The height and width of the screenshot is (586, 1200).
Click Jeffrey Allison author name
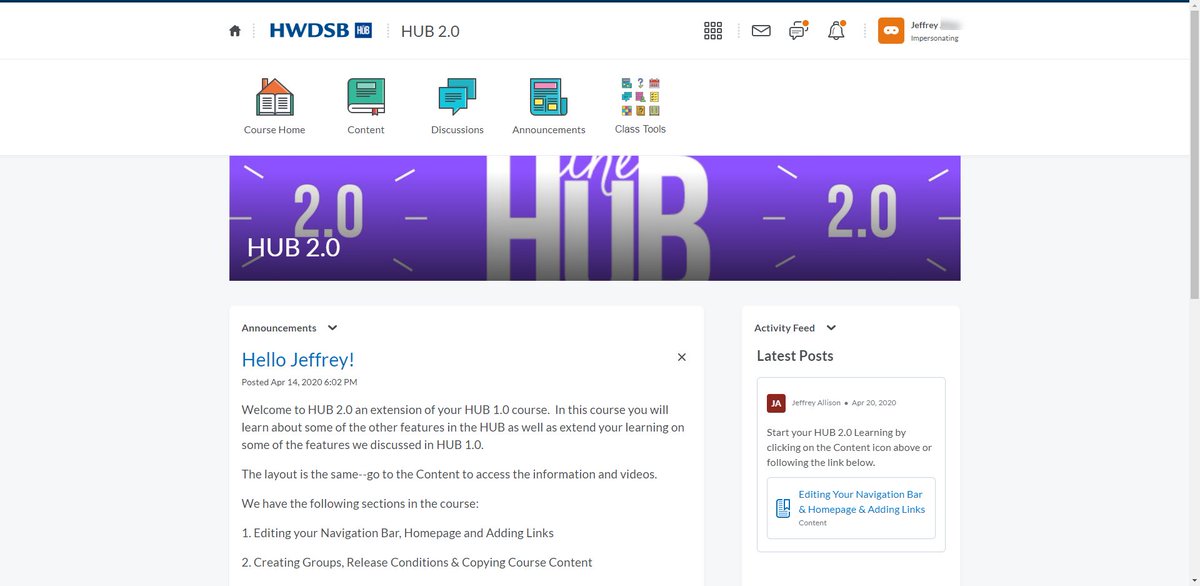pyautogui.click(x=816, y=403)
